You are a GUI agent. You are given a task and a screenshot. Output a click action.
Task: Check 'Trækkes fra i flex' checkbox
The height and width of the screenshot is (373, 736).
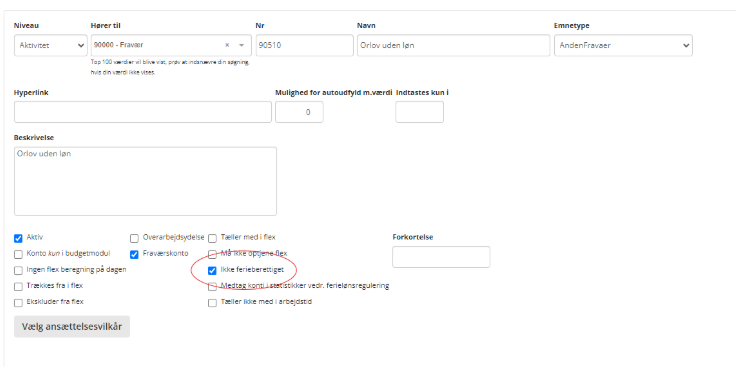click(18, 286)
